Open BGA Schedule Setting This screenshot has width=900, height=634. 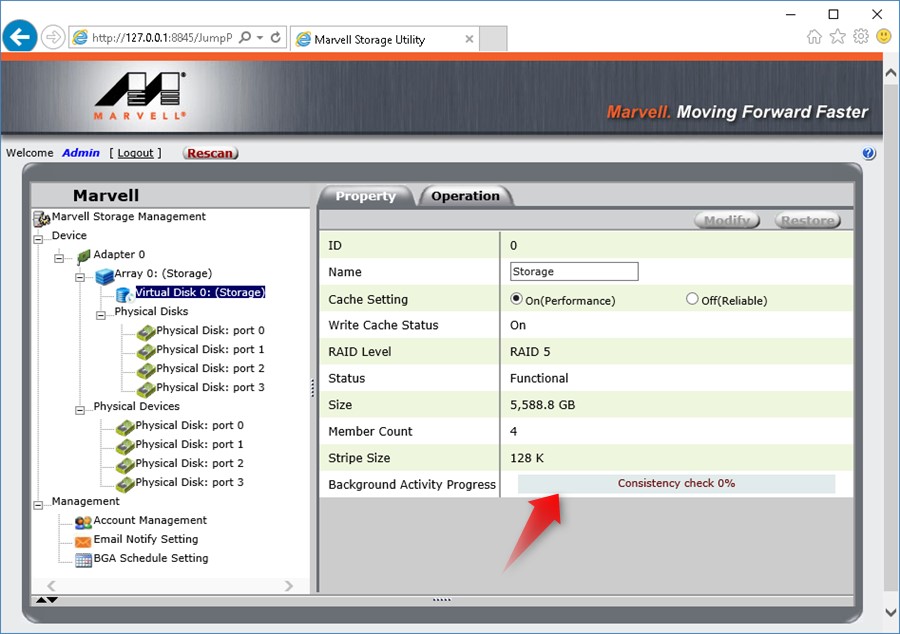[82, 559]
